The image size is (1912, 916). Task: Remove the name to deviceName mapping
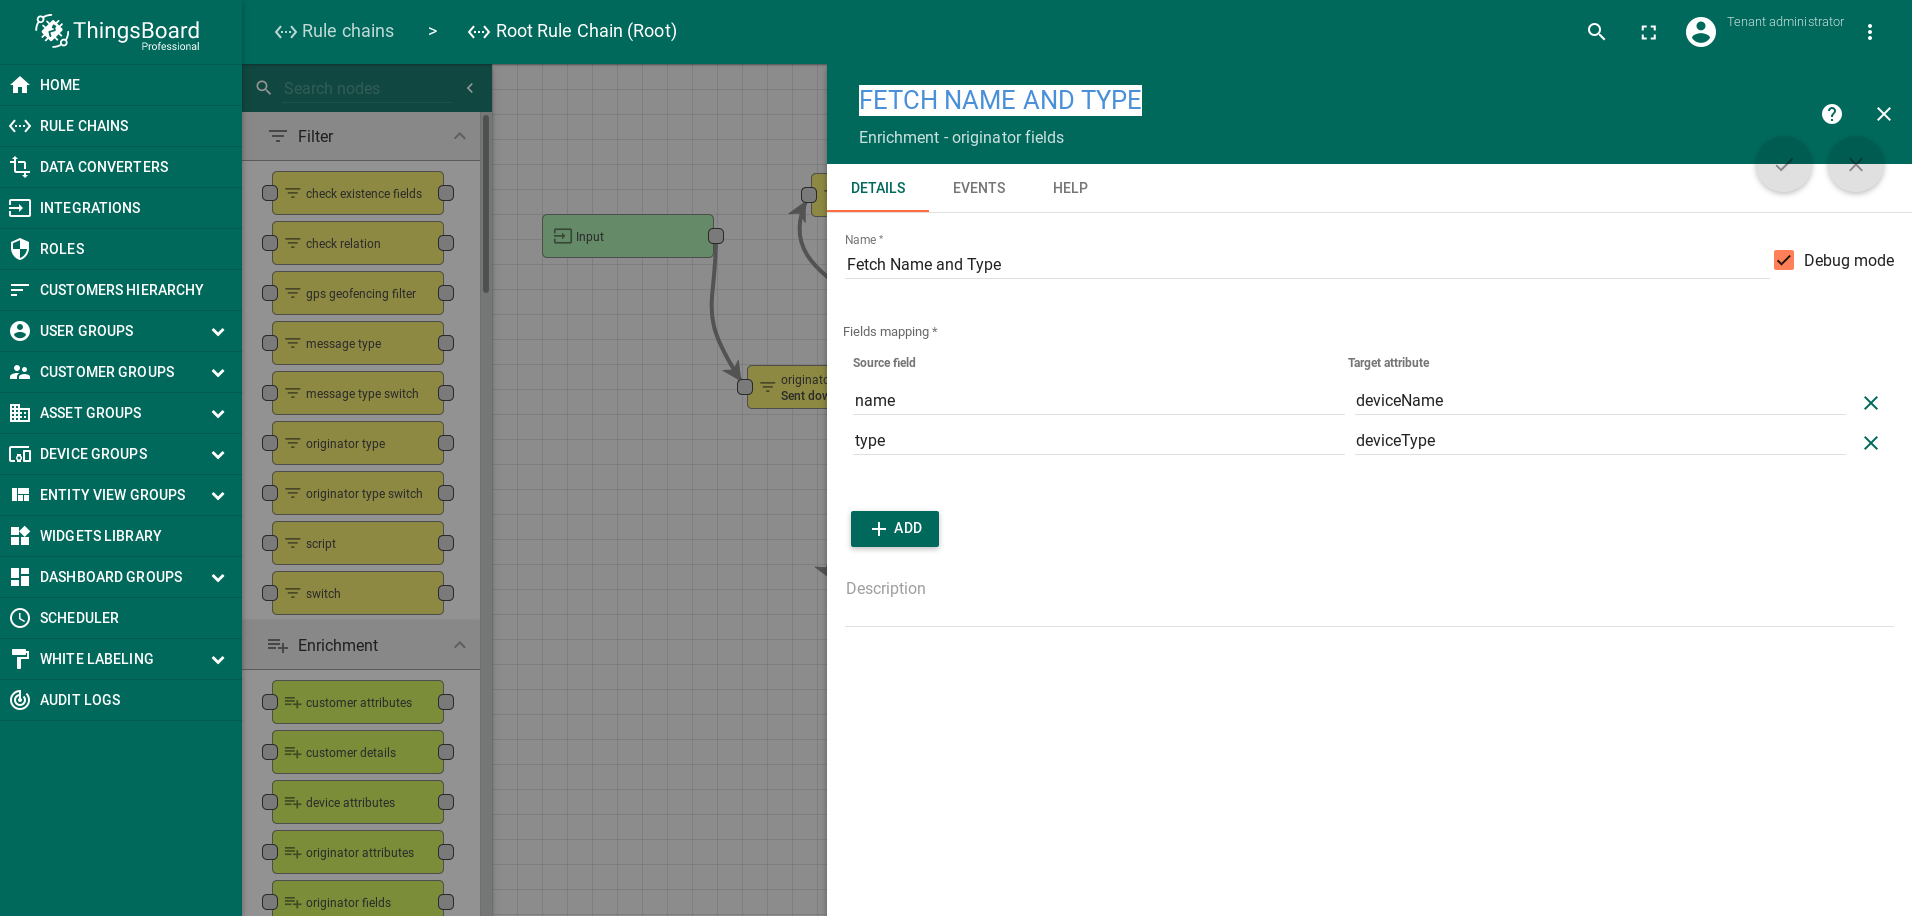click(1871, 403)
